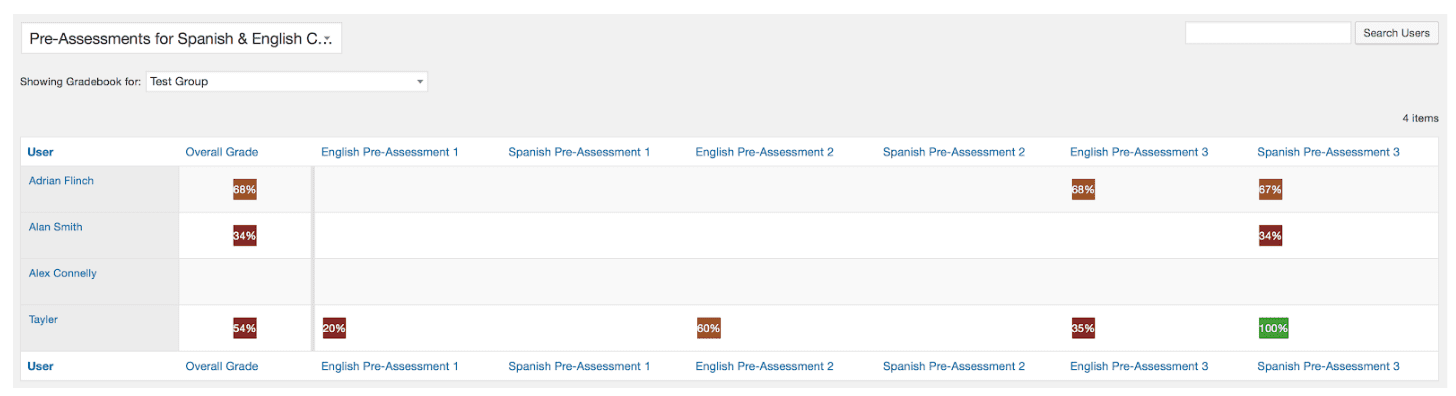Focus the user search input field

[1268, 33]
